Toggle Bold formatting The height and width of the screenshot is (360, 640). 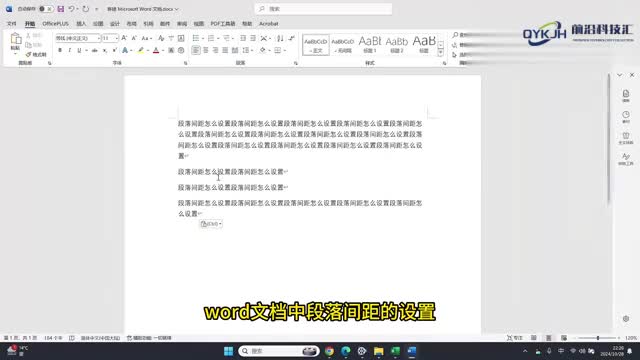(x=60, y=50)
